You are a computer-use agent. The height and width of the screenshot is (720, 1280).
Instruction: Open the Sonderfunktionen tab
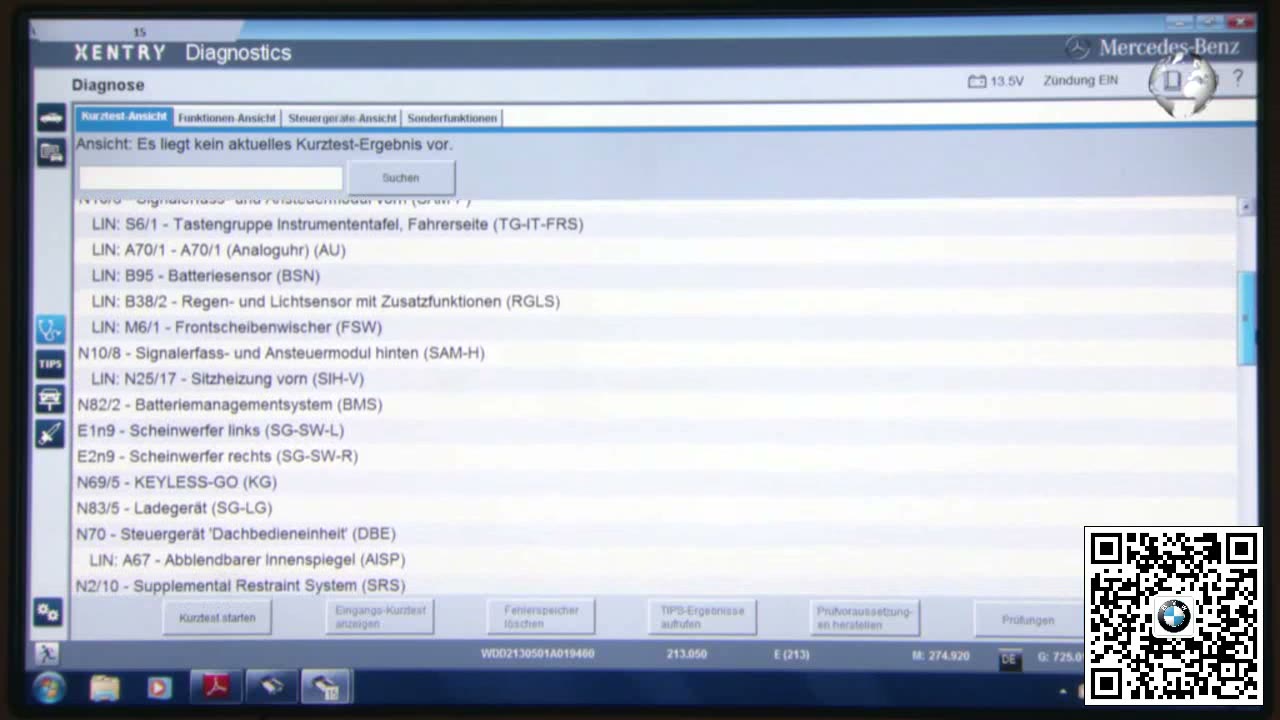point(452,118)
